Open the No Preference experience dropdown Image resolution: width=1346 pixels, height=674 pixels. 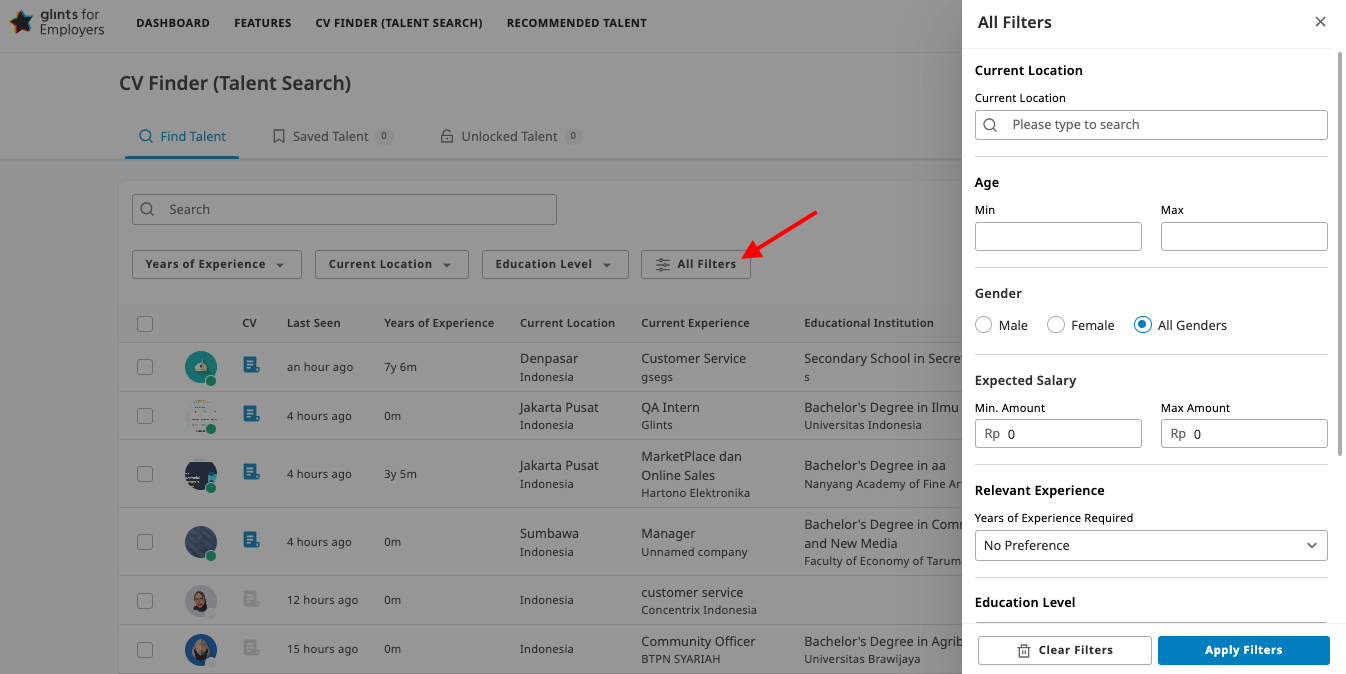(1150, 545)
